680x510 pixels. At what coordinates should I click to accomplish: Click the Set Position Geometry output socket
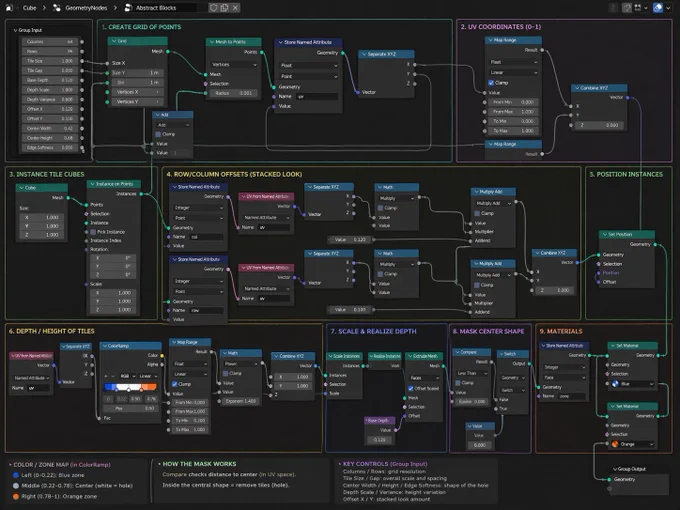pos(655,245)
